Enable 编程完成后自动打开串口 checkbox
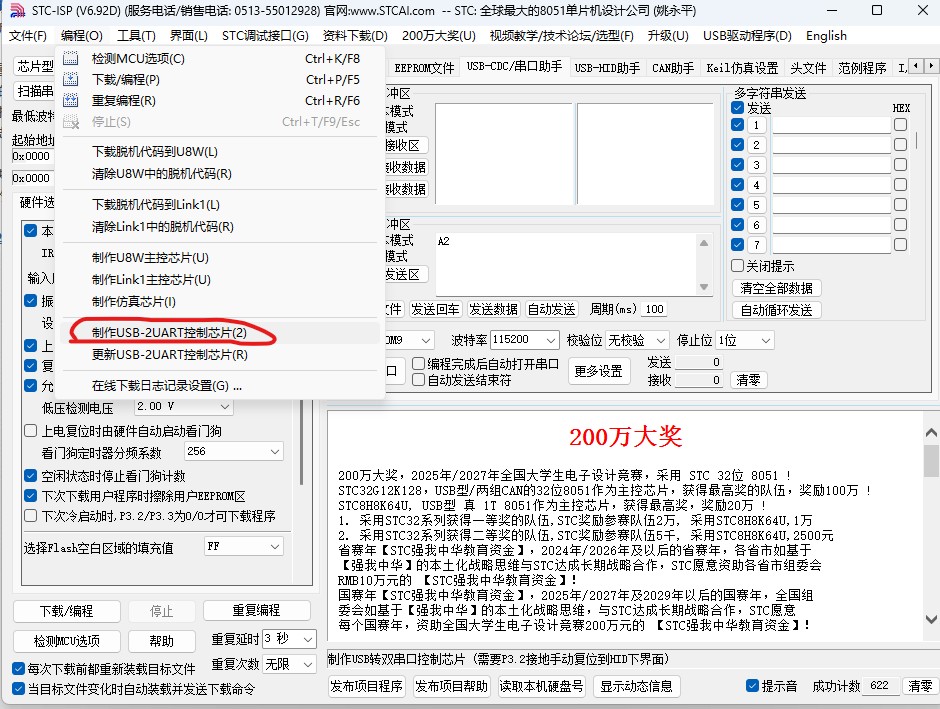 point(418,364)
